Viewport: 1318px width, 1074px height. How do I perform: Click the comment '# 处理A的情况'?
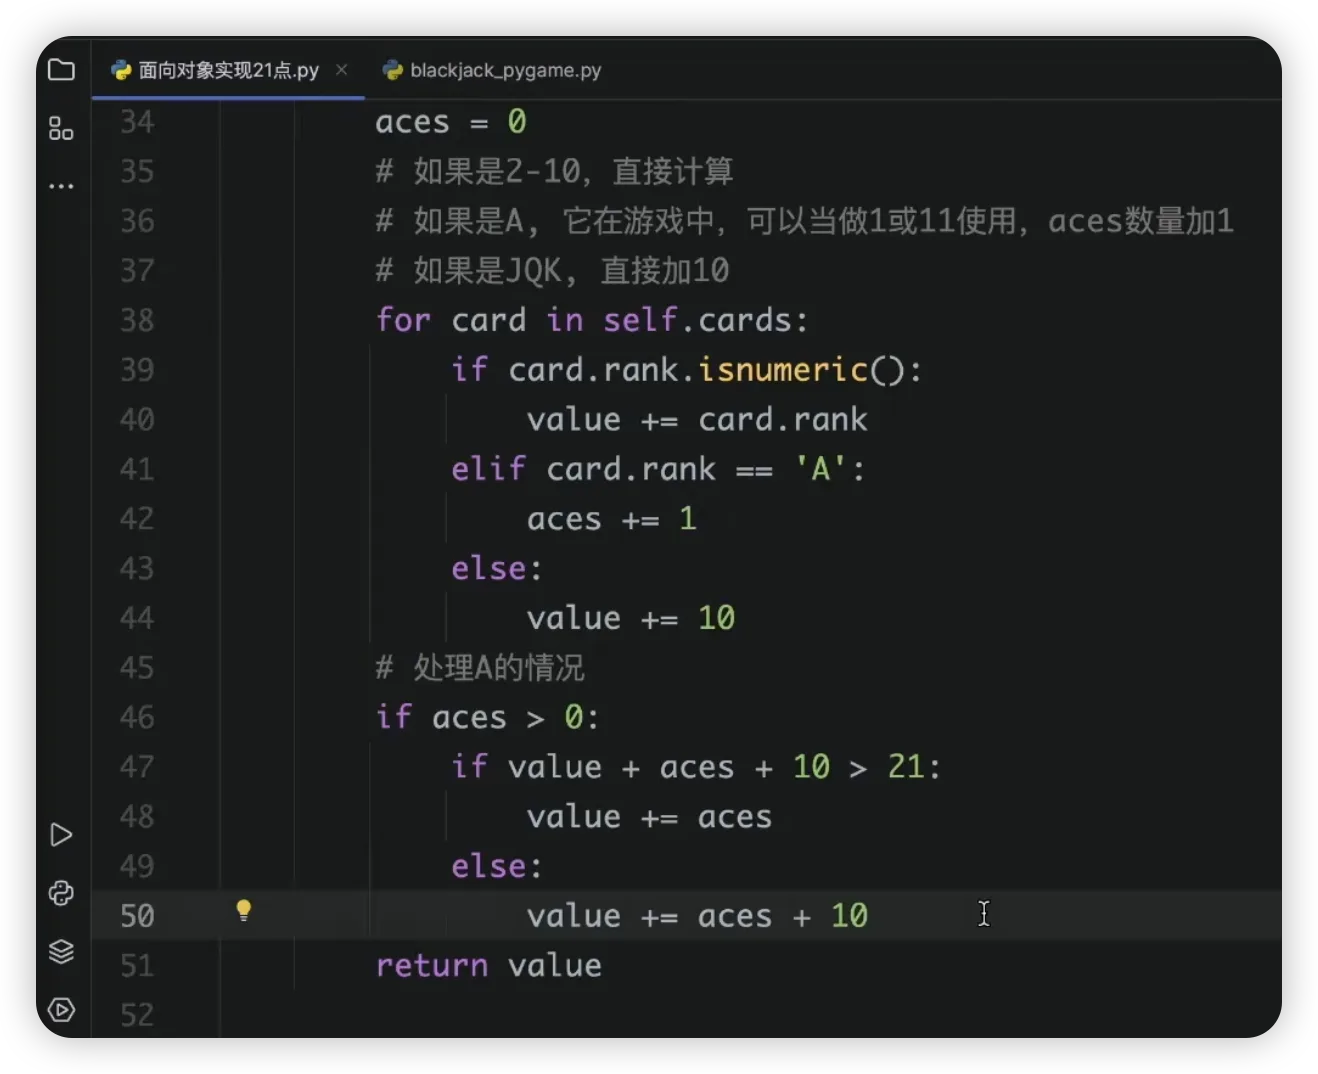tap(480, 667)
